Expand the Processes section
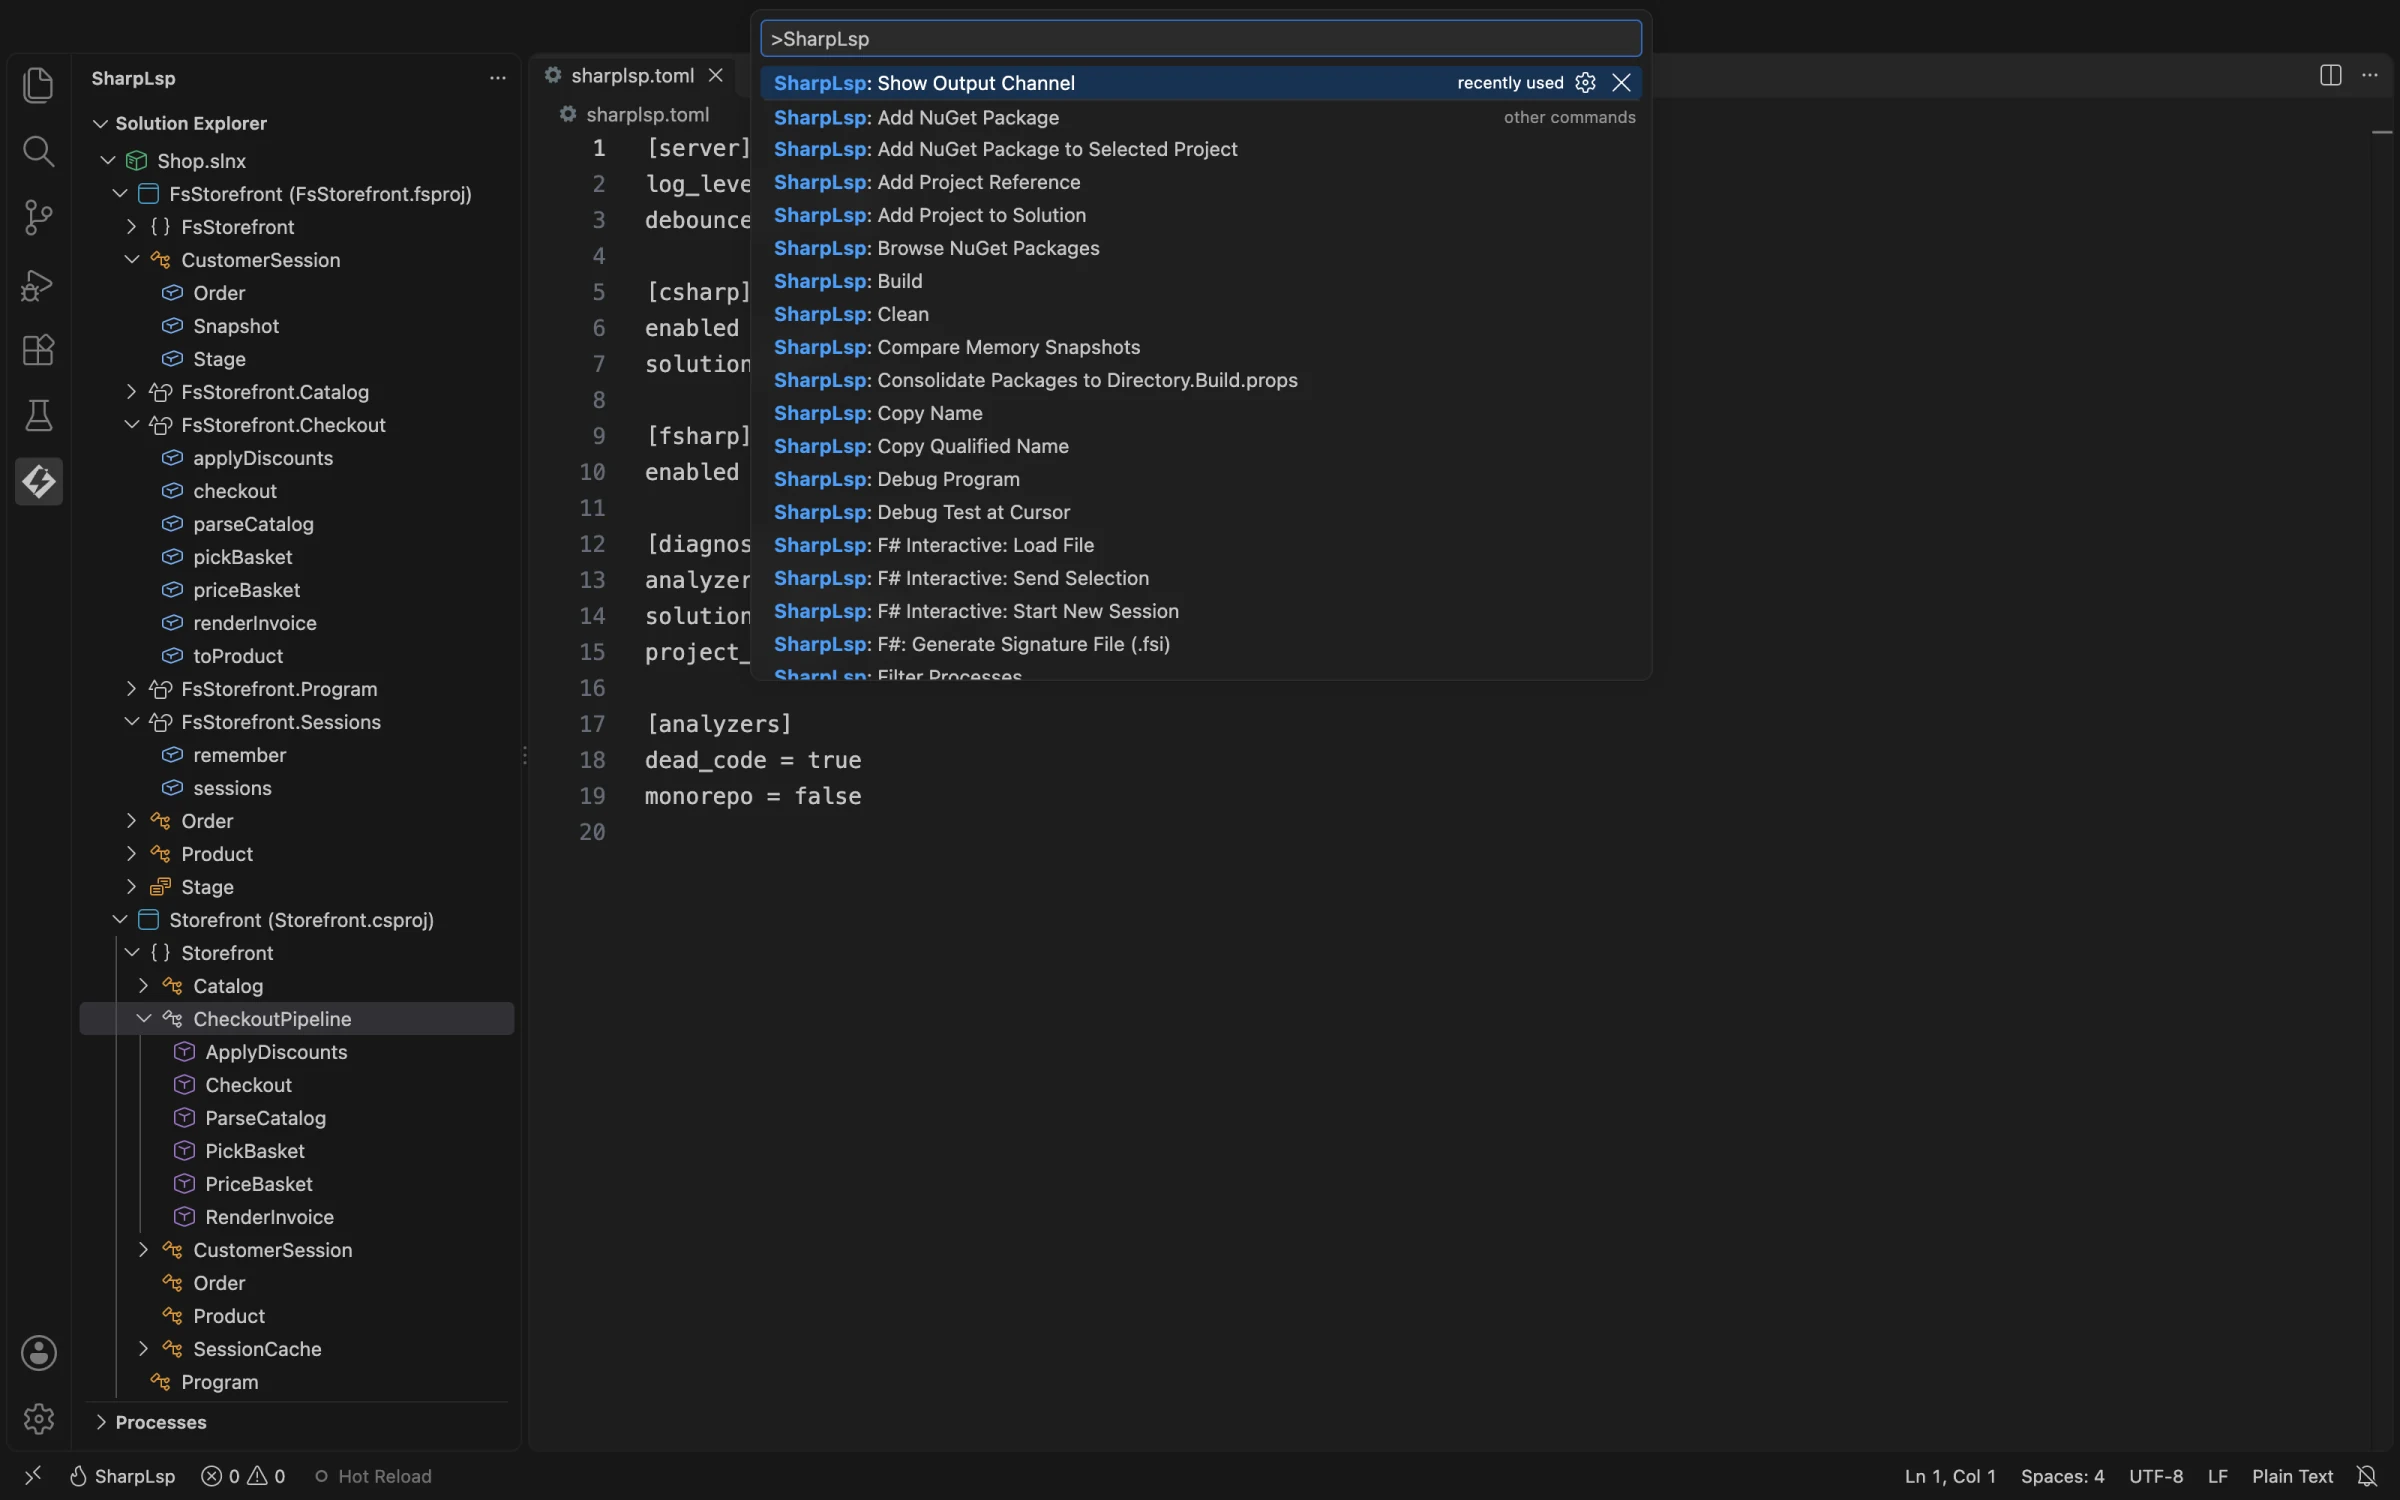Screen dimensions: 2400x1500 tap(100, 1422)
